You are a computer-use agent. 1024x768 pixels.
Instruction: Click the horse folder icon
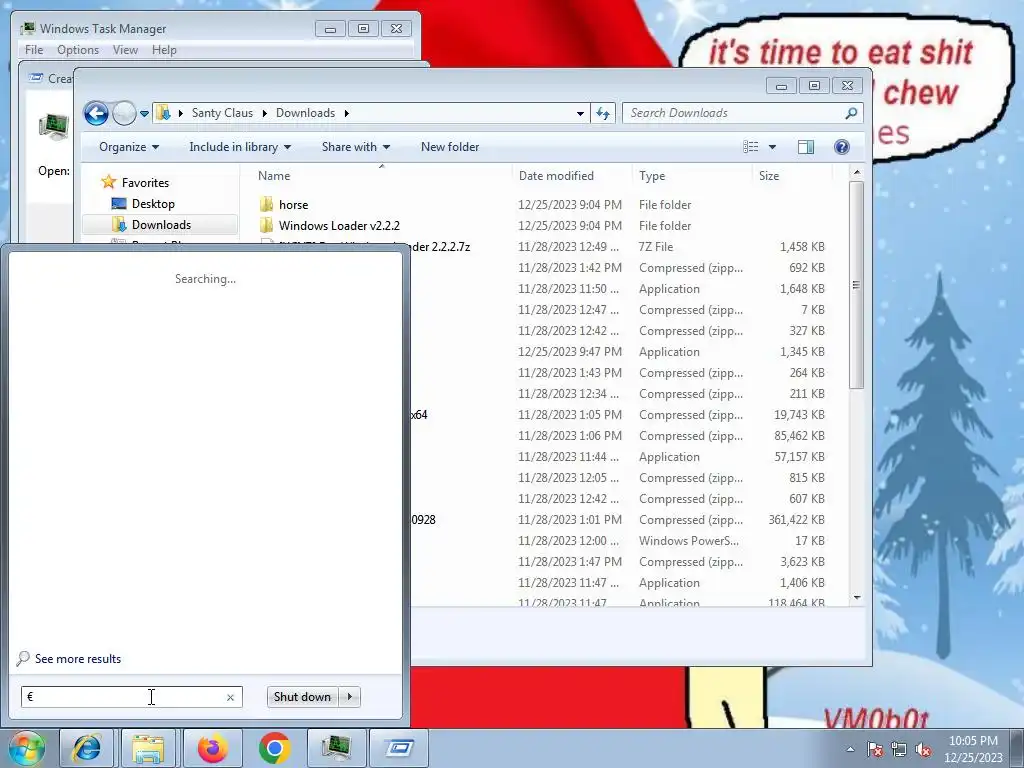click(266, 204)
